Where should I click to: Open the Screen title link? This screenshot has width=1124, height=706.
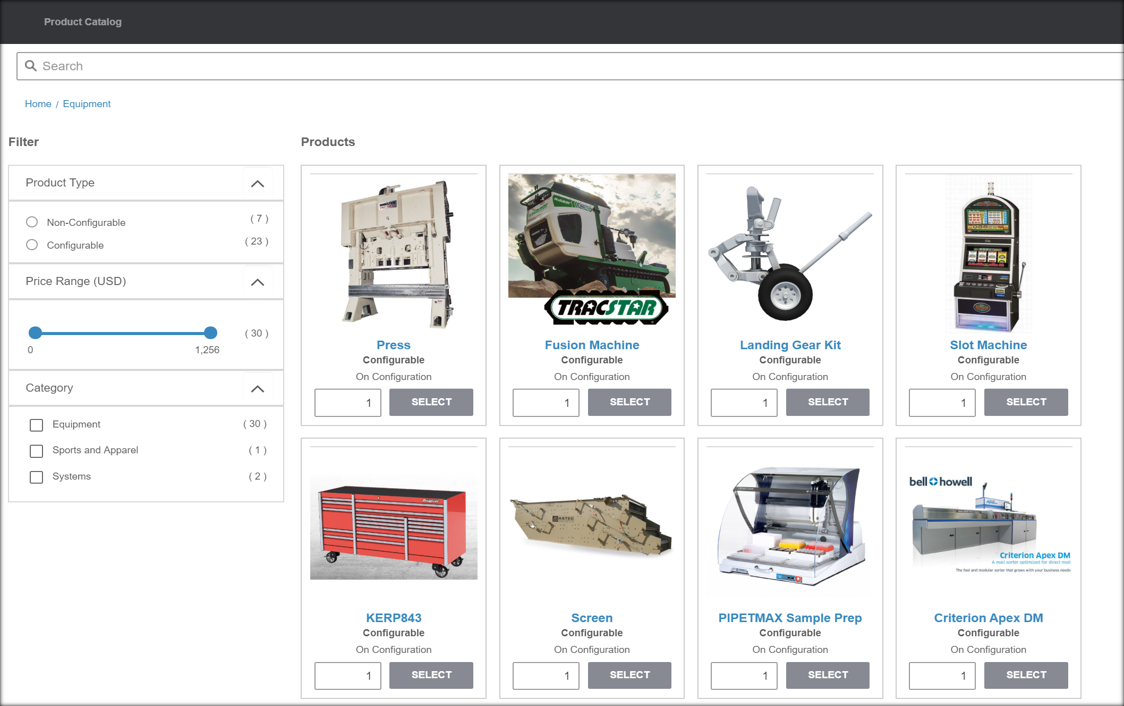[x=591, y=618]
